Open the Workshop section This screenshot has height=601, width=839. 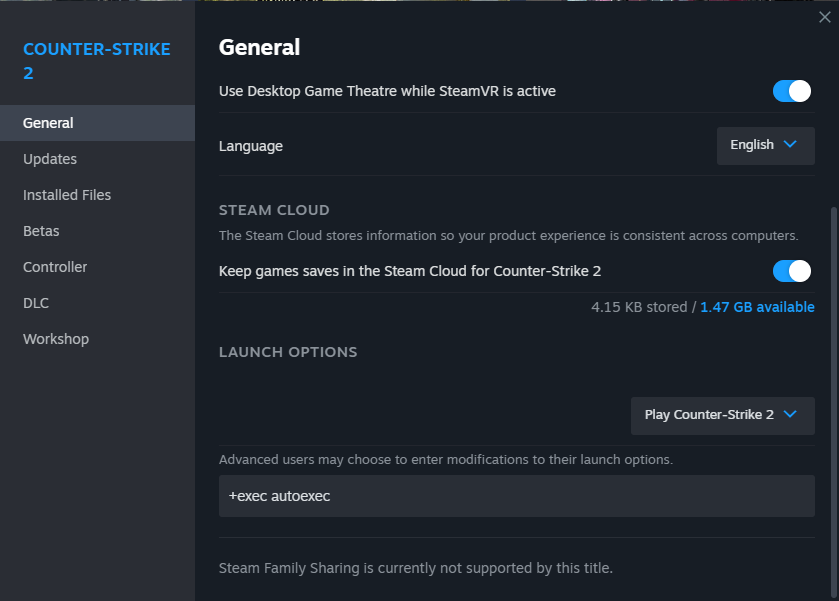(97, 339)
